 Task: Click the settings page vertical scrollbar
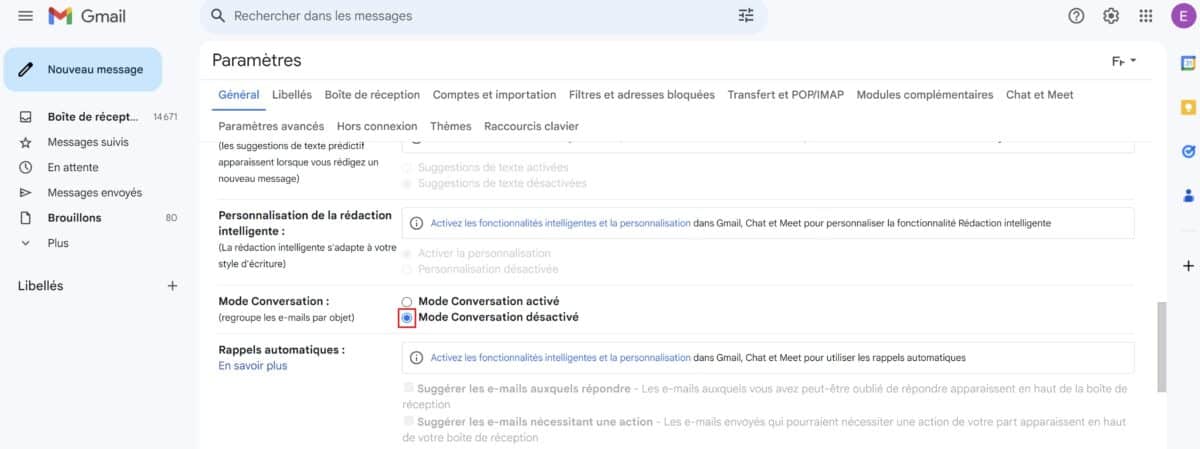(x=1161, y=347)
